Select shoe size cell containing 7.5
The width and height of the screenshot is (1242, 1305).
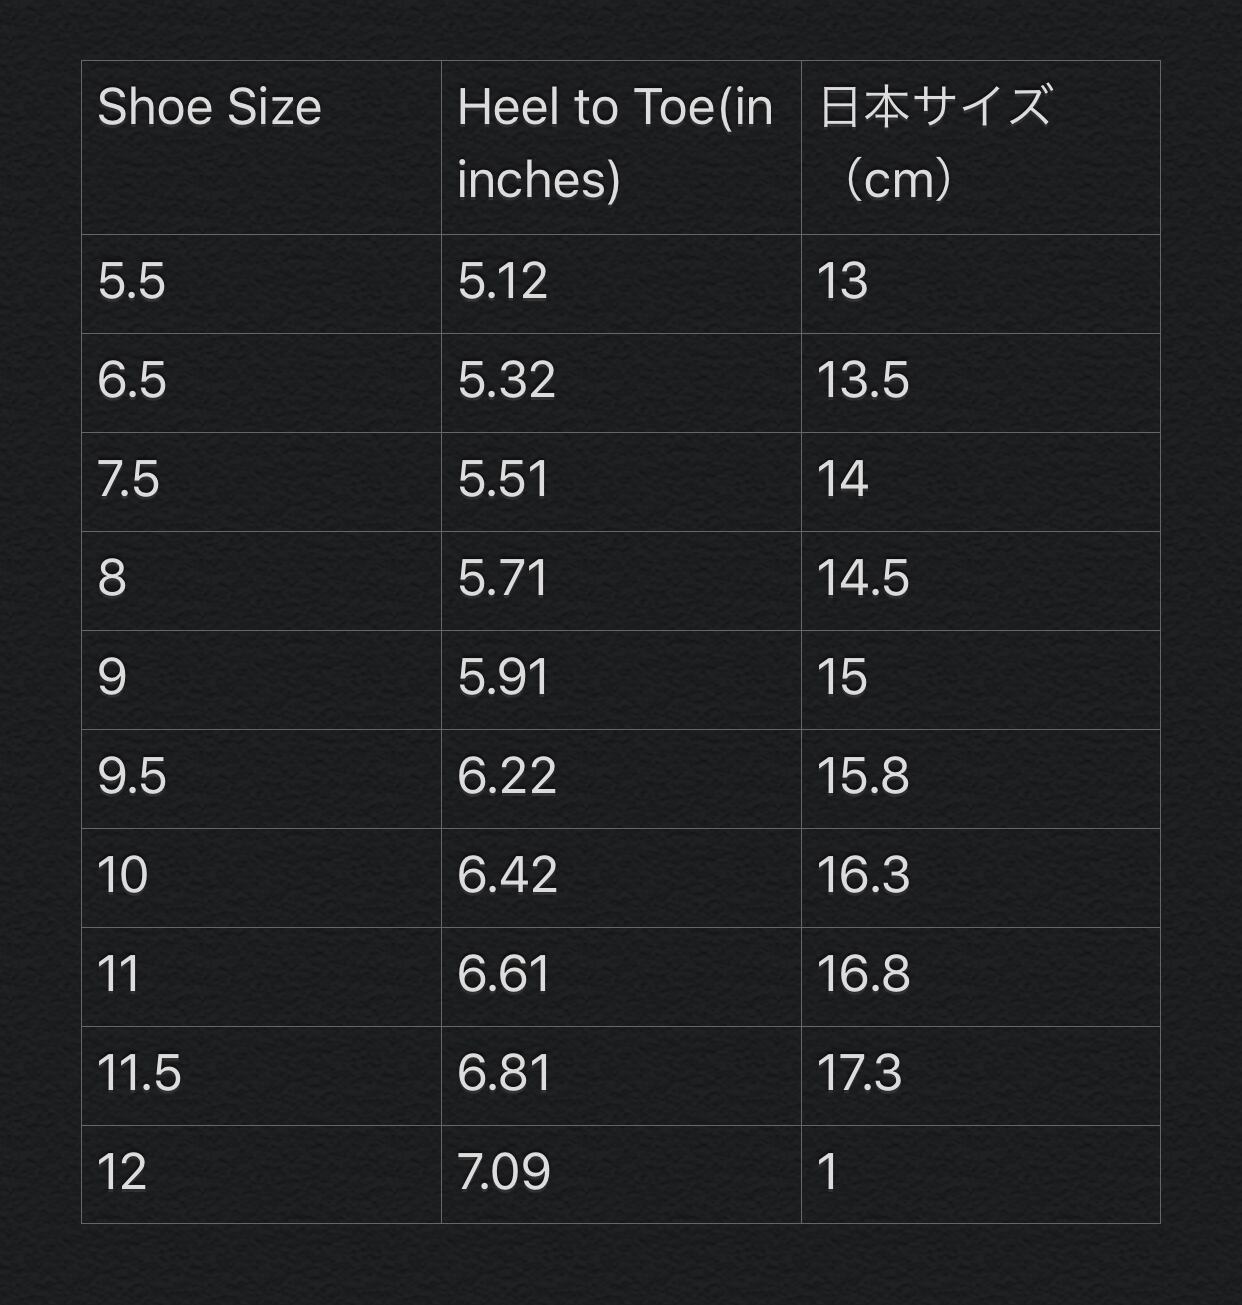(x=260, y=482)
